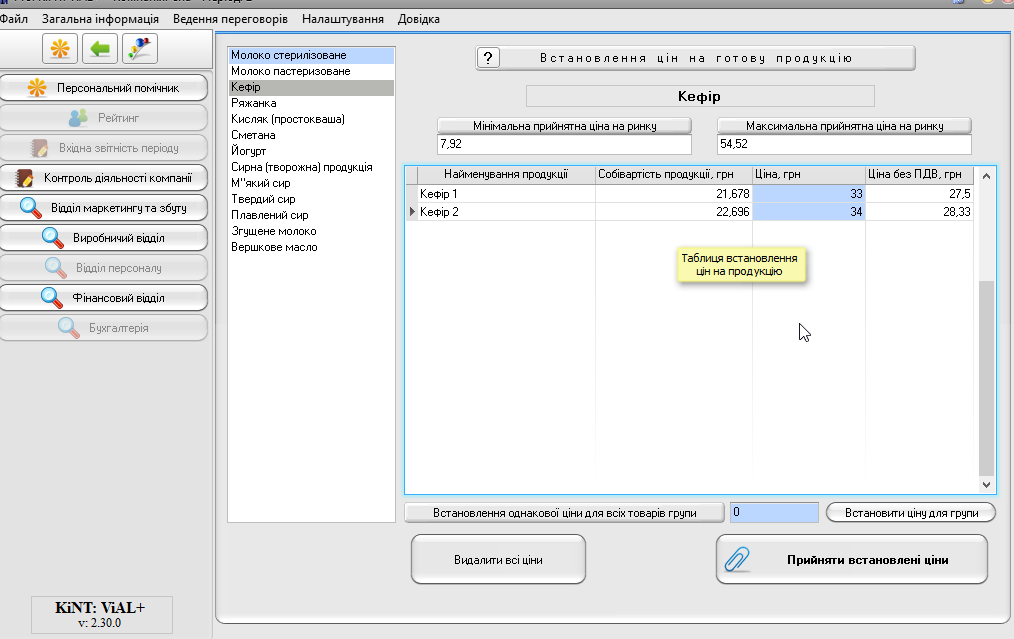Click the orange asterisk toolbar icon

pyautogui.click(x=60, y=49)
